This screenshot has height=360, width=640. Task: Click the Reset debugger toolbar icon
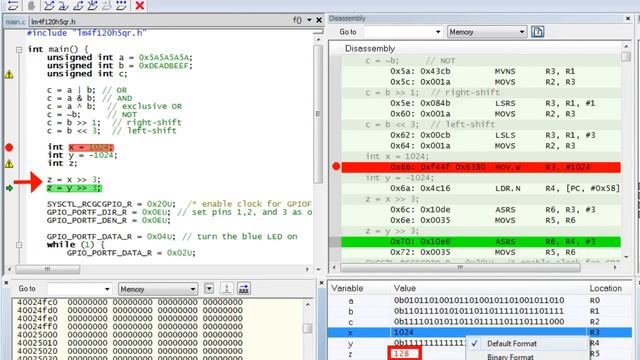[13, 5]
